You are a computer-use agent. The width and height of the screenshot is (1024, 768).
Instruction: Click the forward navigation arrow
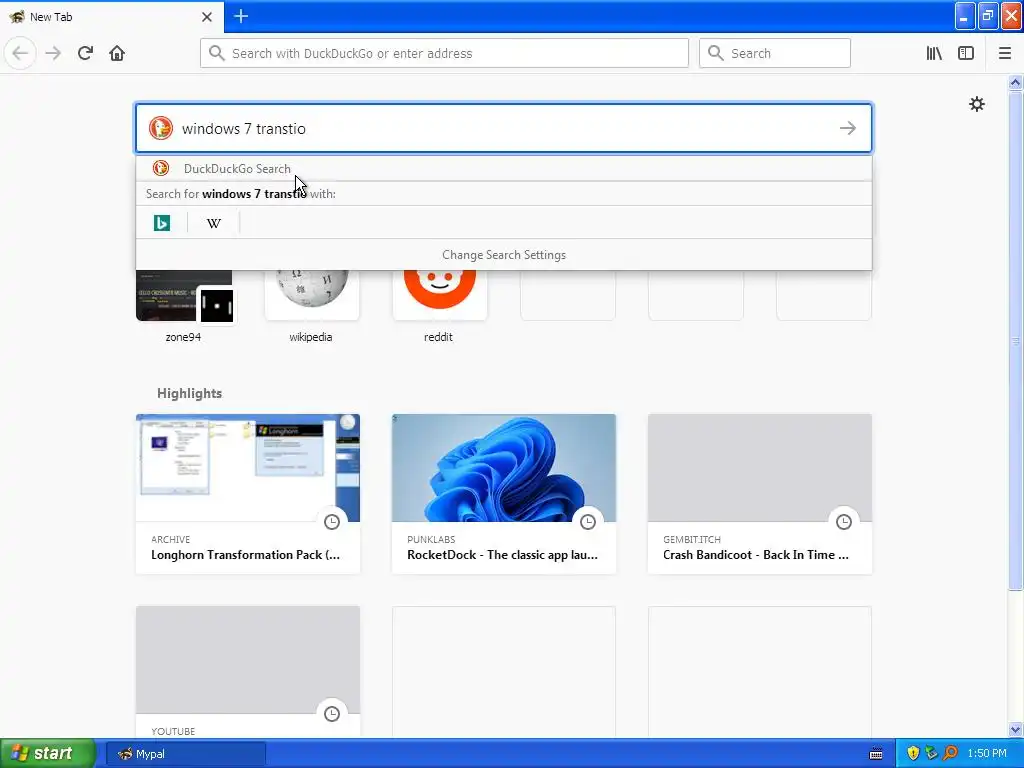pyautogui.click(x=53, y=53)
